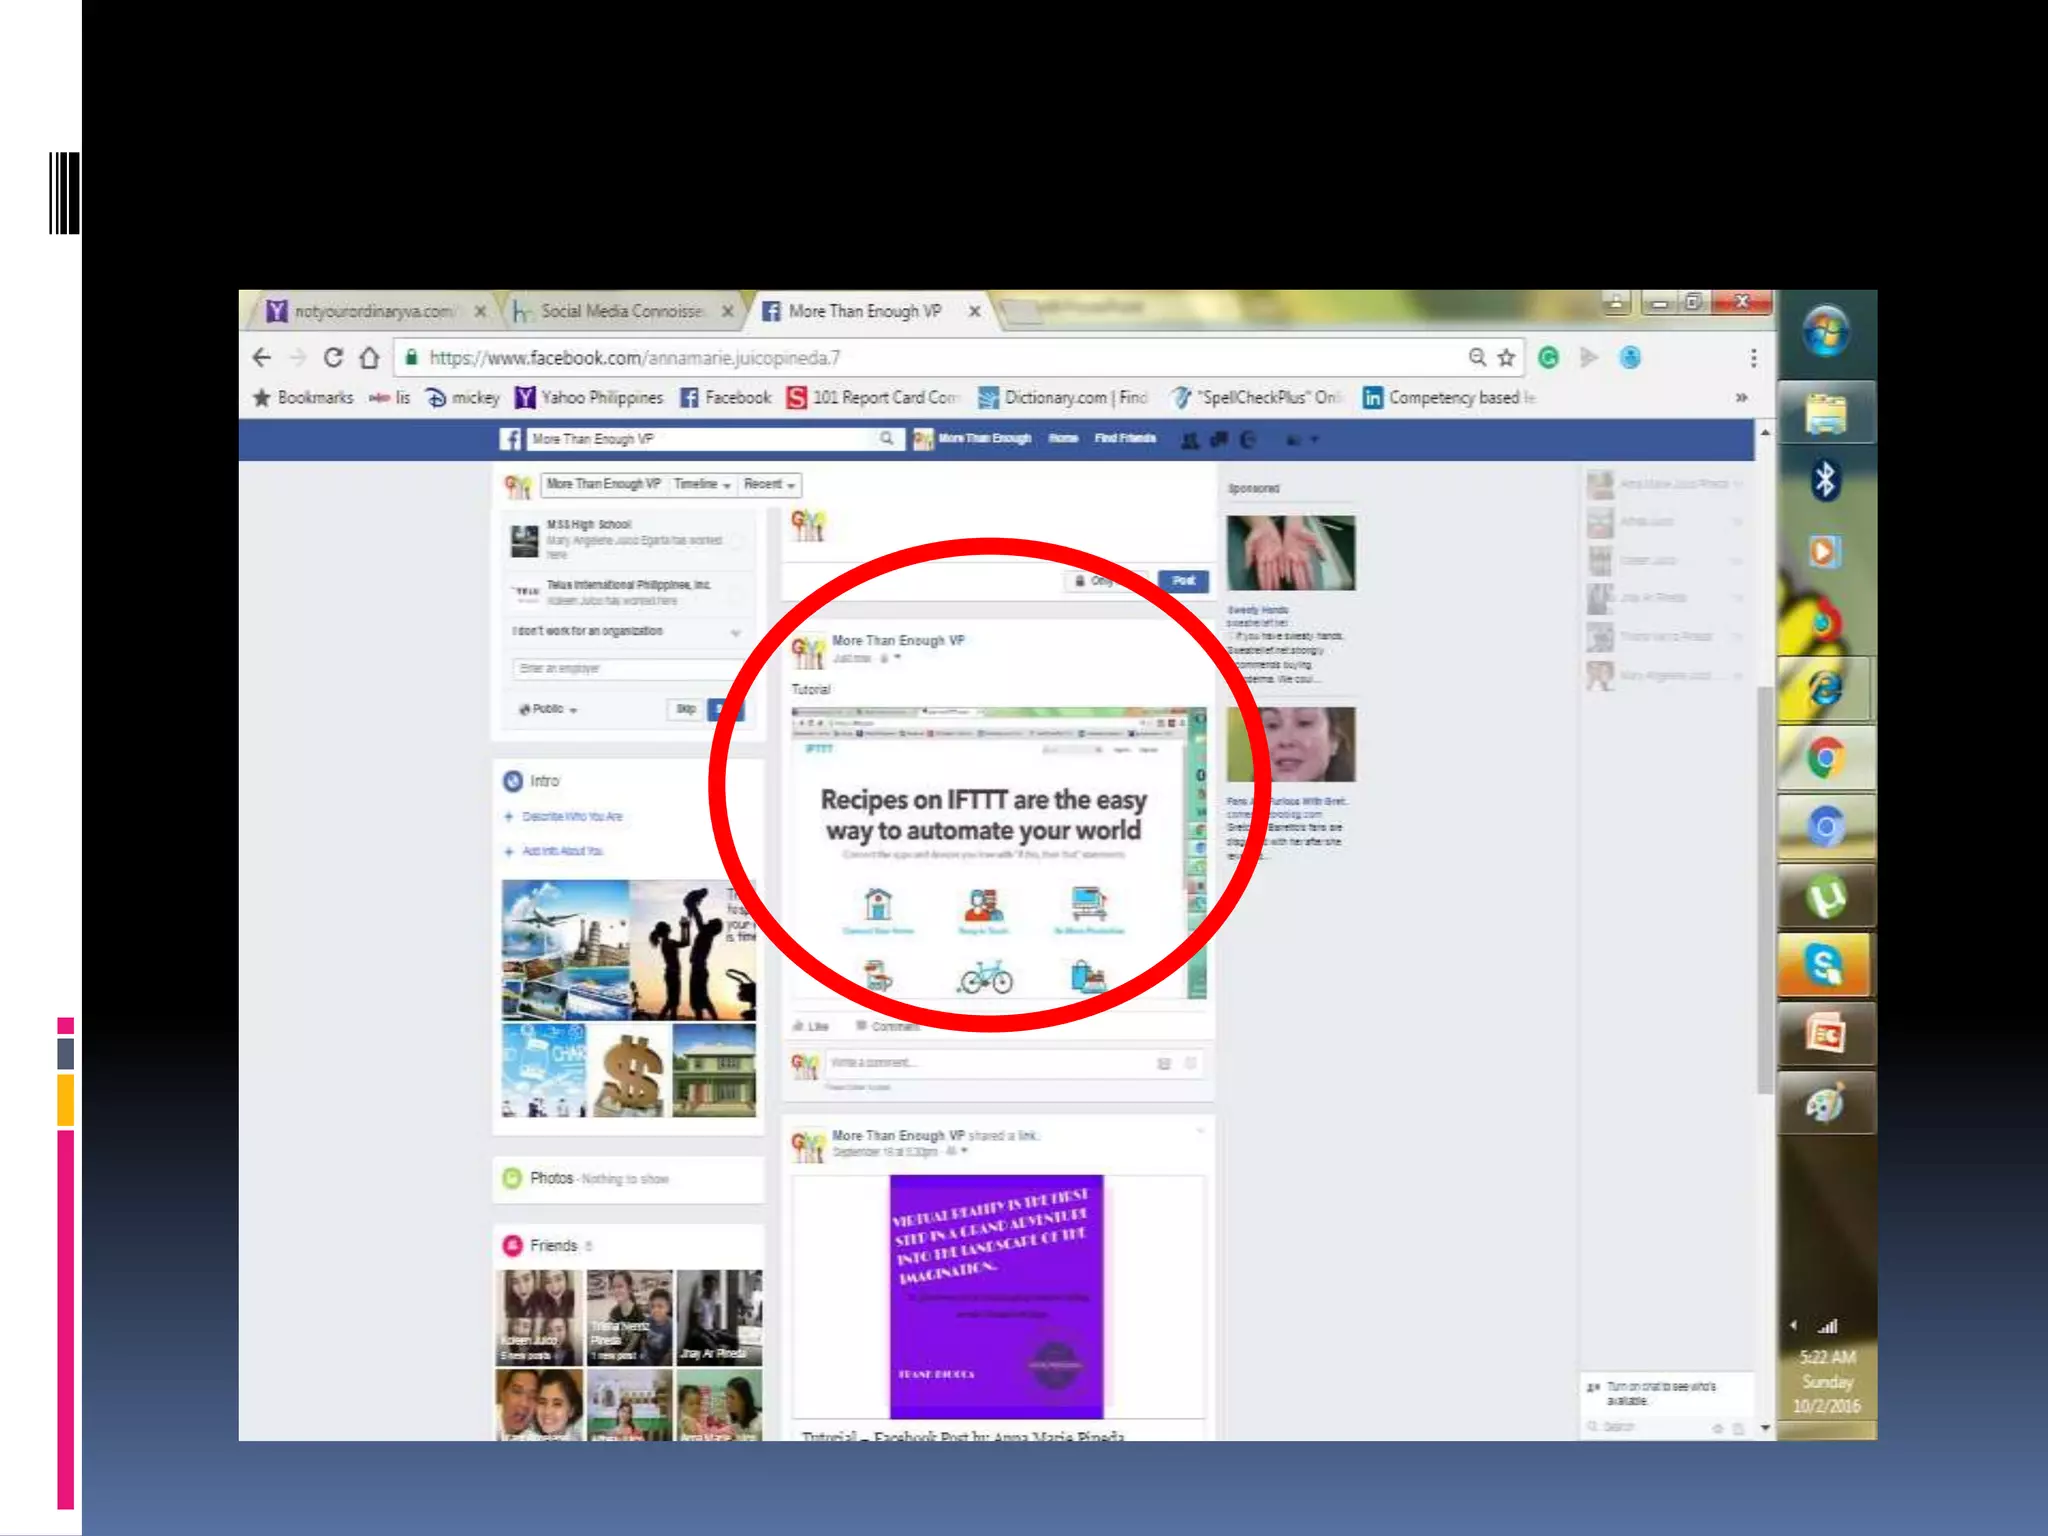Image resolution: width=2048 pixels, height=1536 pixels.
Task: Click Find Friends link in header
Action: tap(1124, 439)
